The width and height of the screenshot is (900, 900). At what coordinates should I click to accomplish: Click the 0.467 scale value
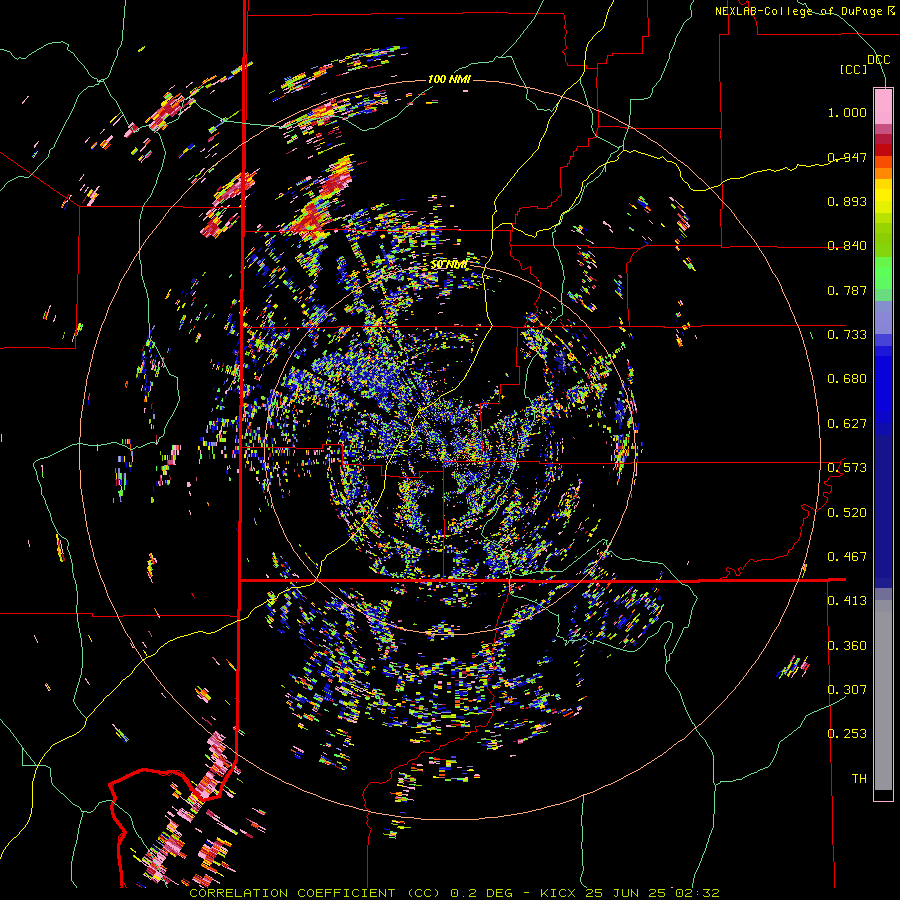coord(847,557)
